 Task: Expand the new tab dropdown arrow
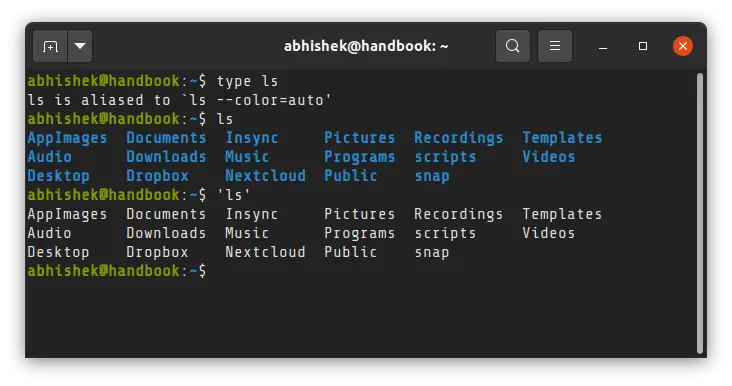click(80, 46)
